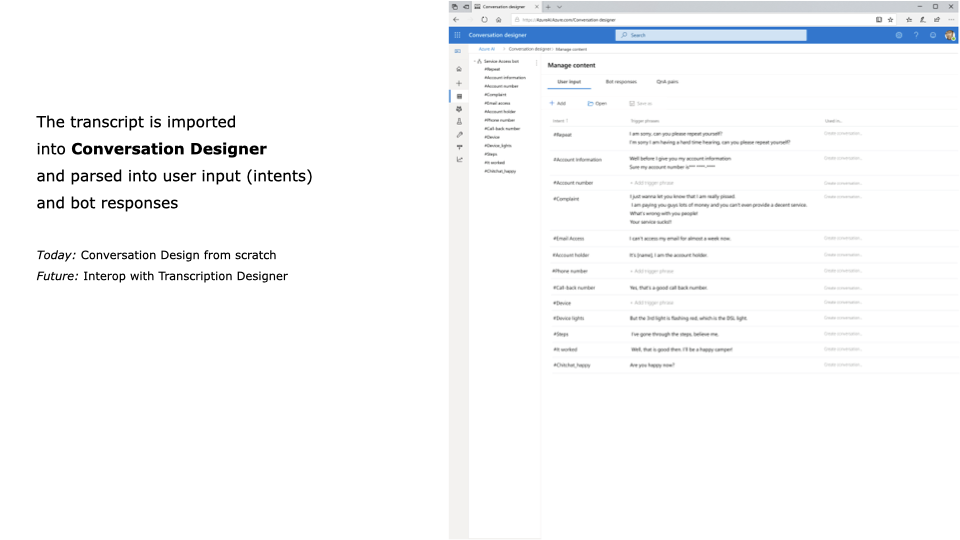Open Service Access bot tree more options
960x540 pixels.
pyautogui.click(x=536, y=62)
